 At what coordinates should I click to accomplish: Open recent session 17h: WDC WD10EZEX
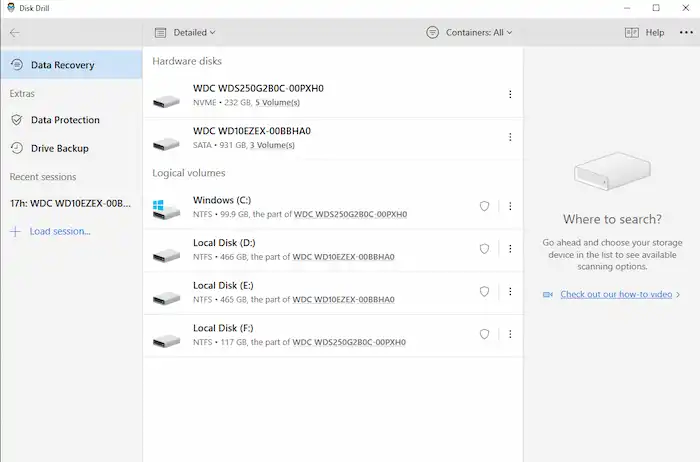click(x=70, y=203)
